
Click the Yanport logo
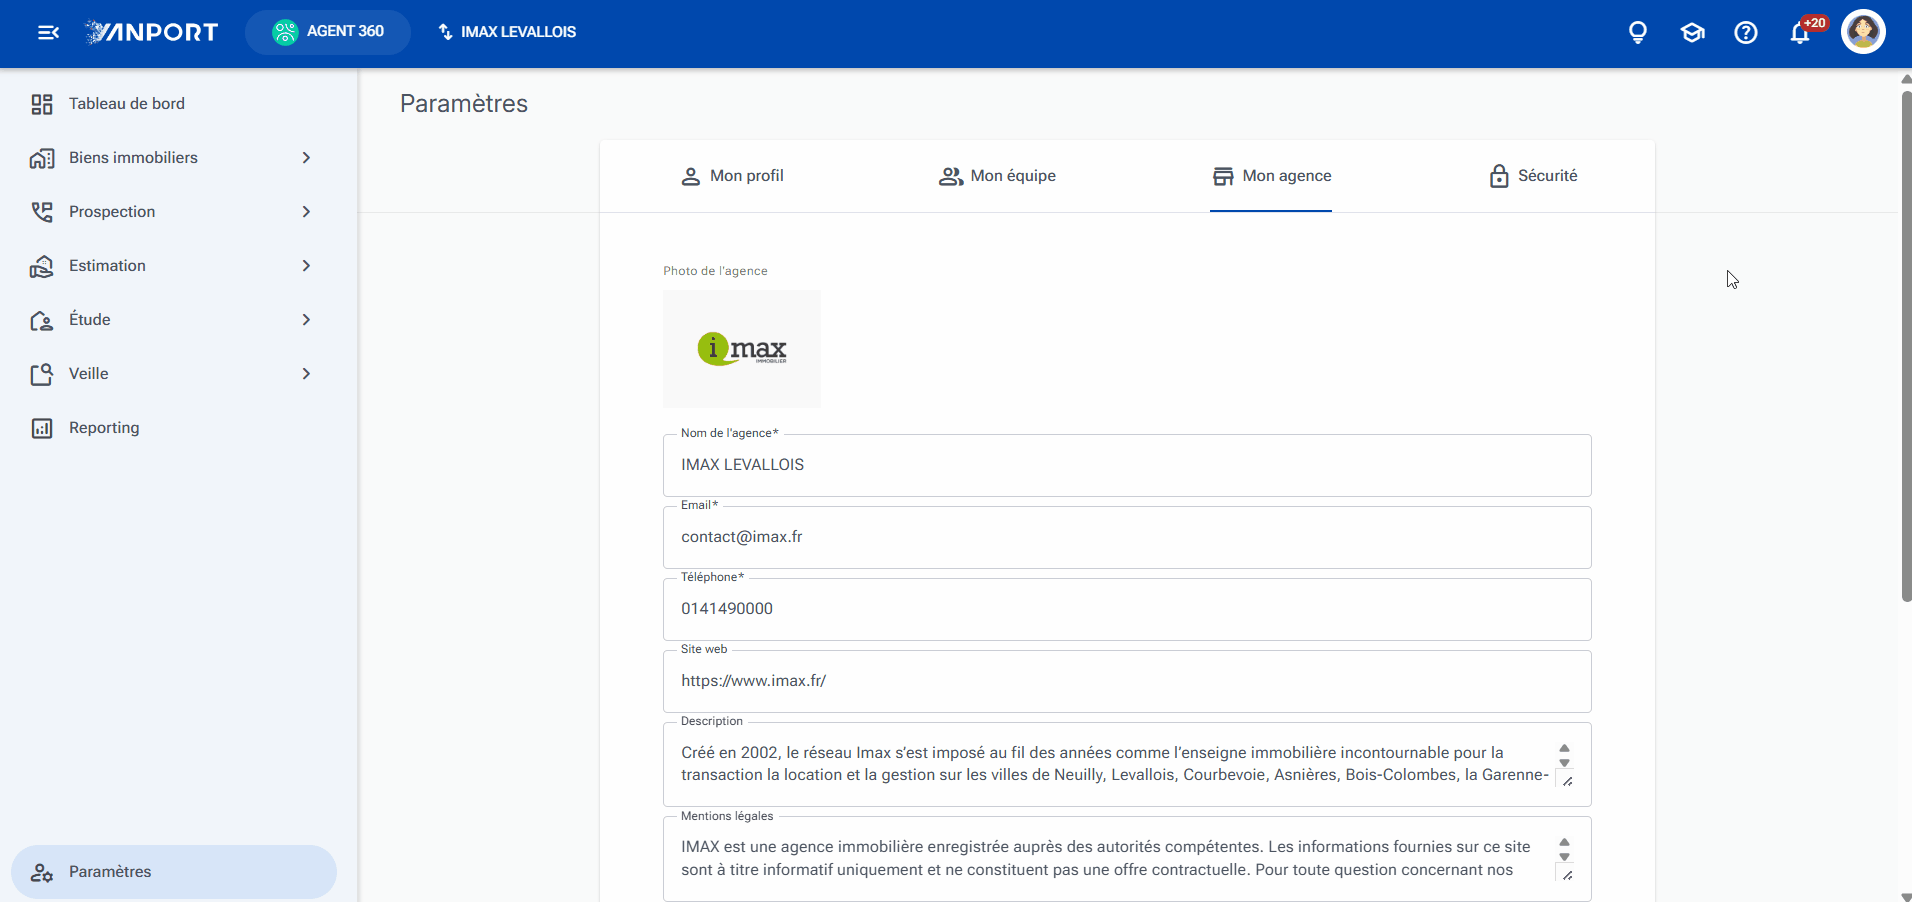point(152,32)
